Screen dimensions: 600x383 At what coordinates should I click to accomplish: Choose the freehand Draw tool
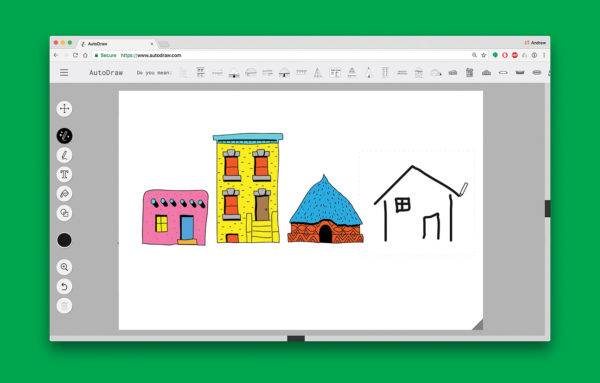point(64,155)
